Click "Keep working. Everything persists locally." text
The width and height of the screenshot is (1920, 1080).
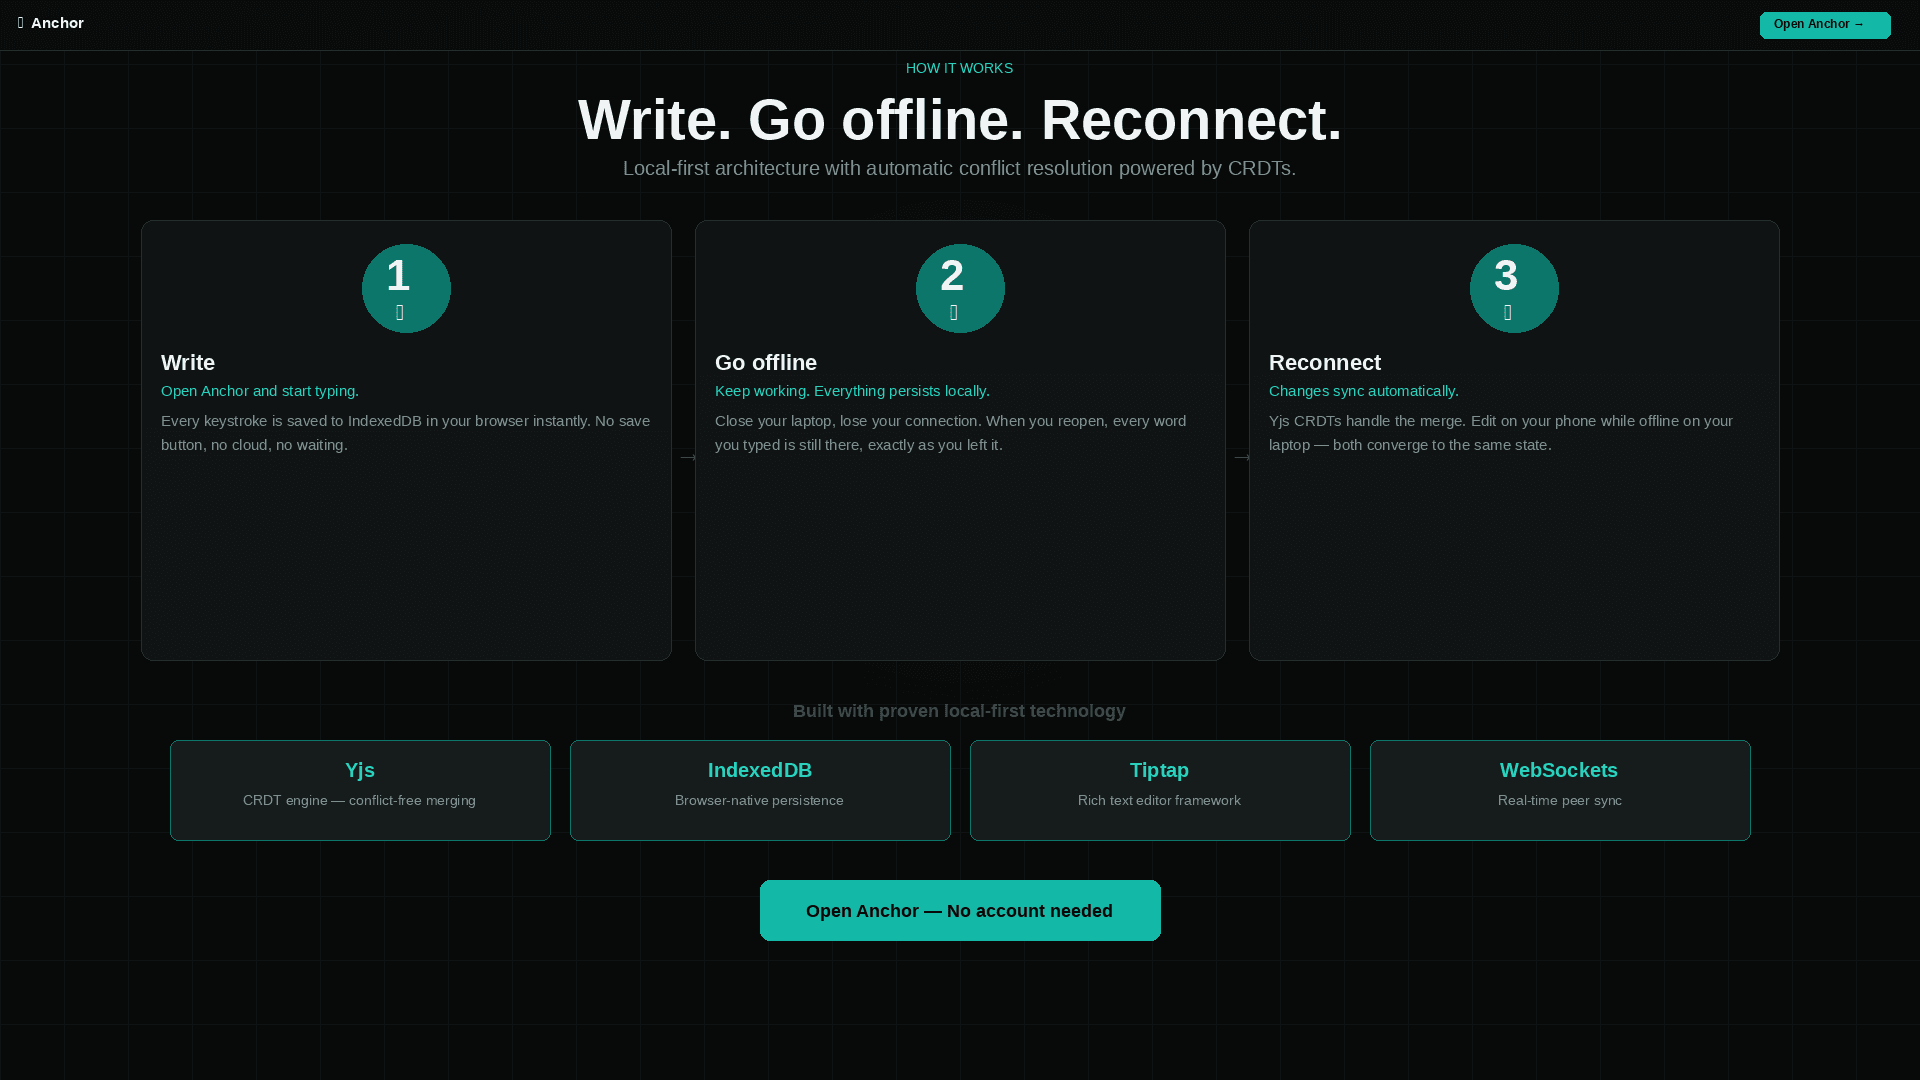pos(852,391)
